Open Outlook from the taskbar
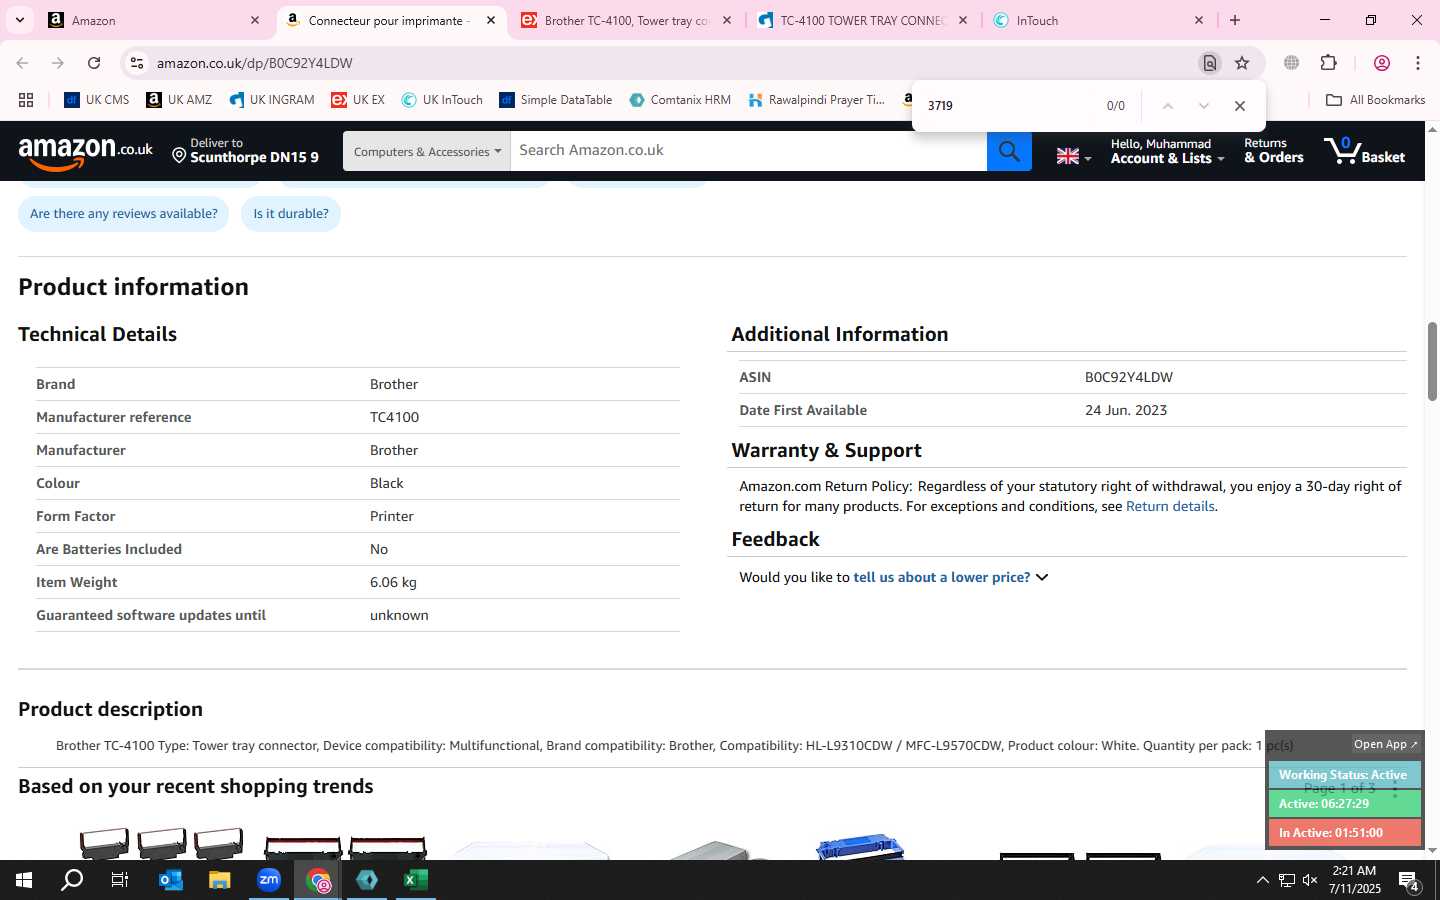 pos(170,881)
